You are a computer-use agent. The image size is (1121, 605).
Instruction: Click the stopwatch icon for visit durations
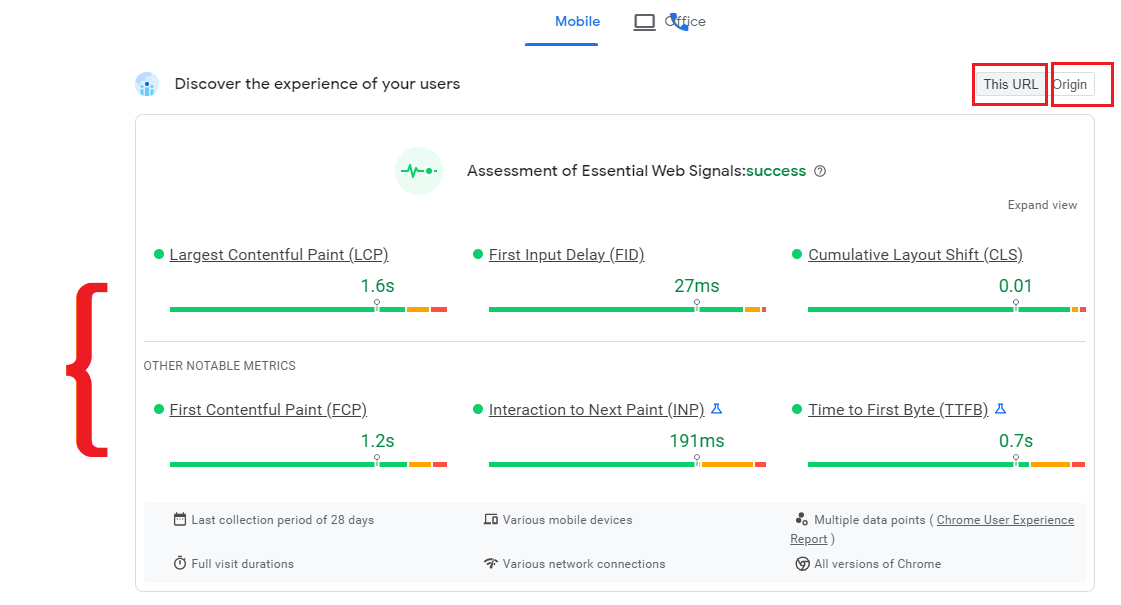coord(179,564)
